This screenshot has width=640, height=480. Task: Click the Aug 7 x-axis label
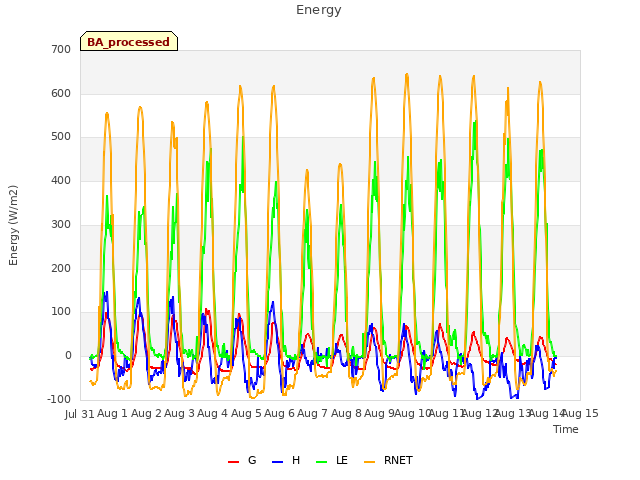(312, 413)
